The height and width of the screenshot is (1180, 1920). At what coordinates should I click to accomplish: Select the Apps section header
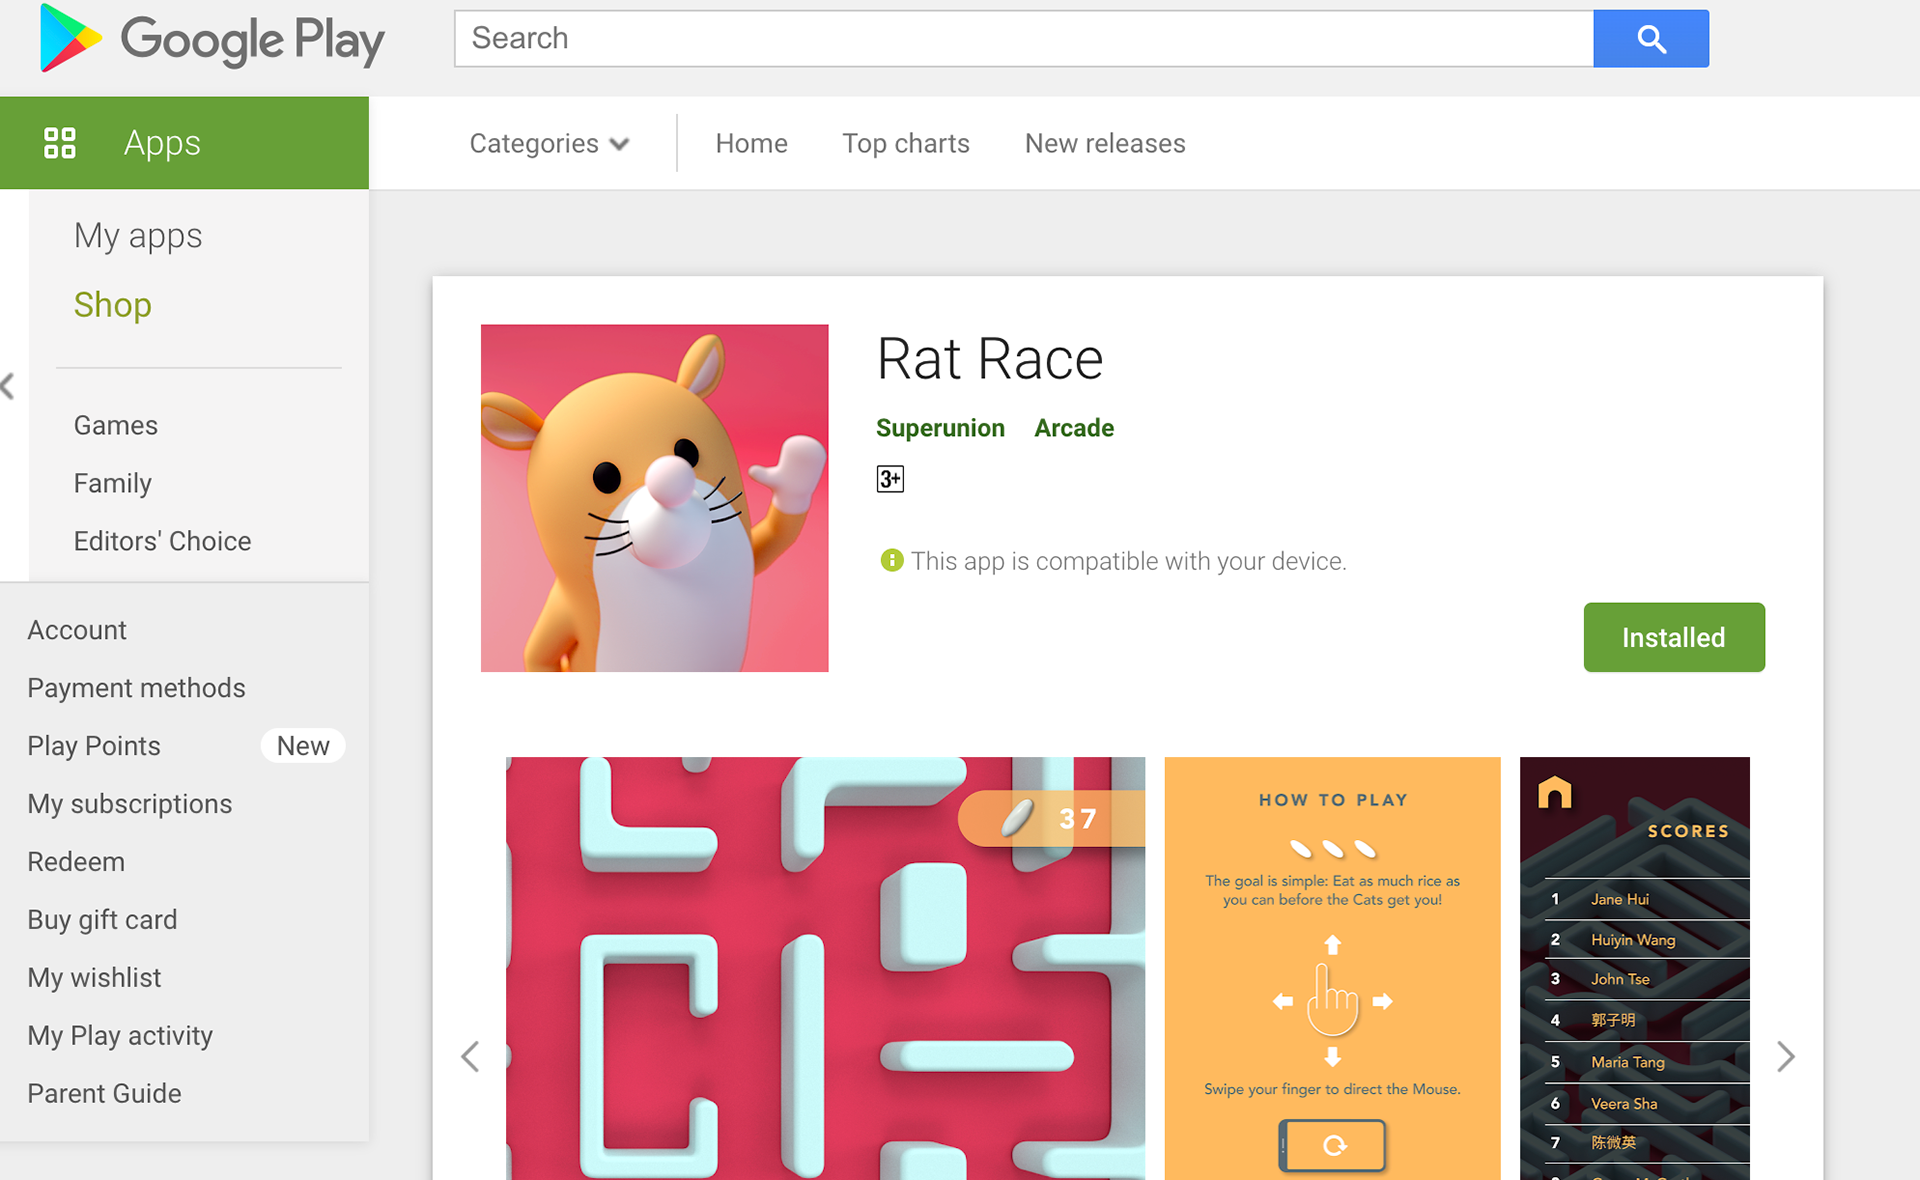pyautogui.click(x=184, y=143)
